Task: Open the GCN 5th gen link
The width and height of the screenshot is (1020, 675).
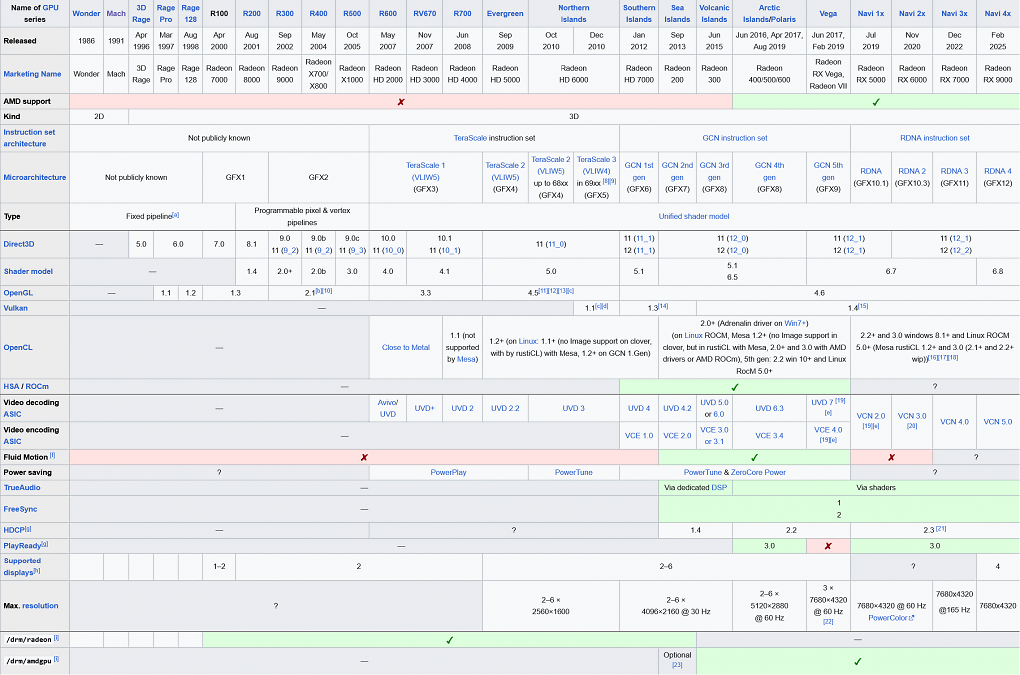Action: coord(828,171)
